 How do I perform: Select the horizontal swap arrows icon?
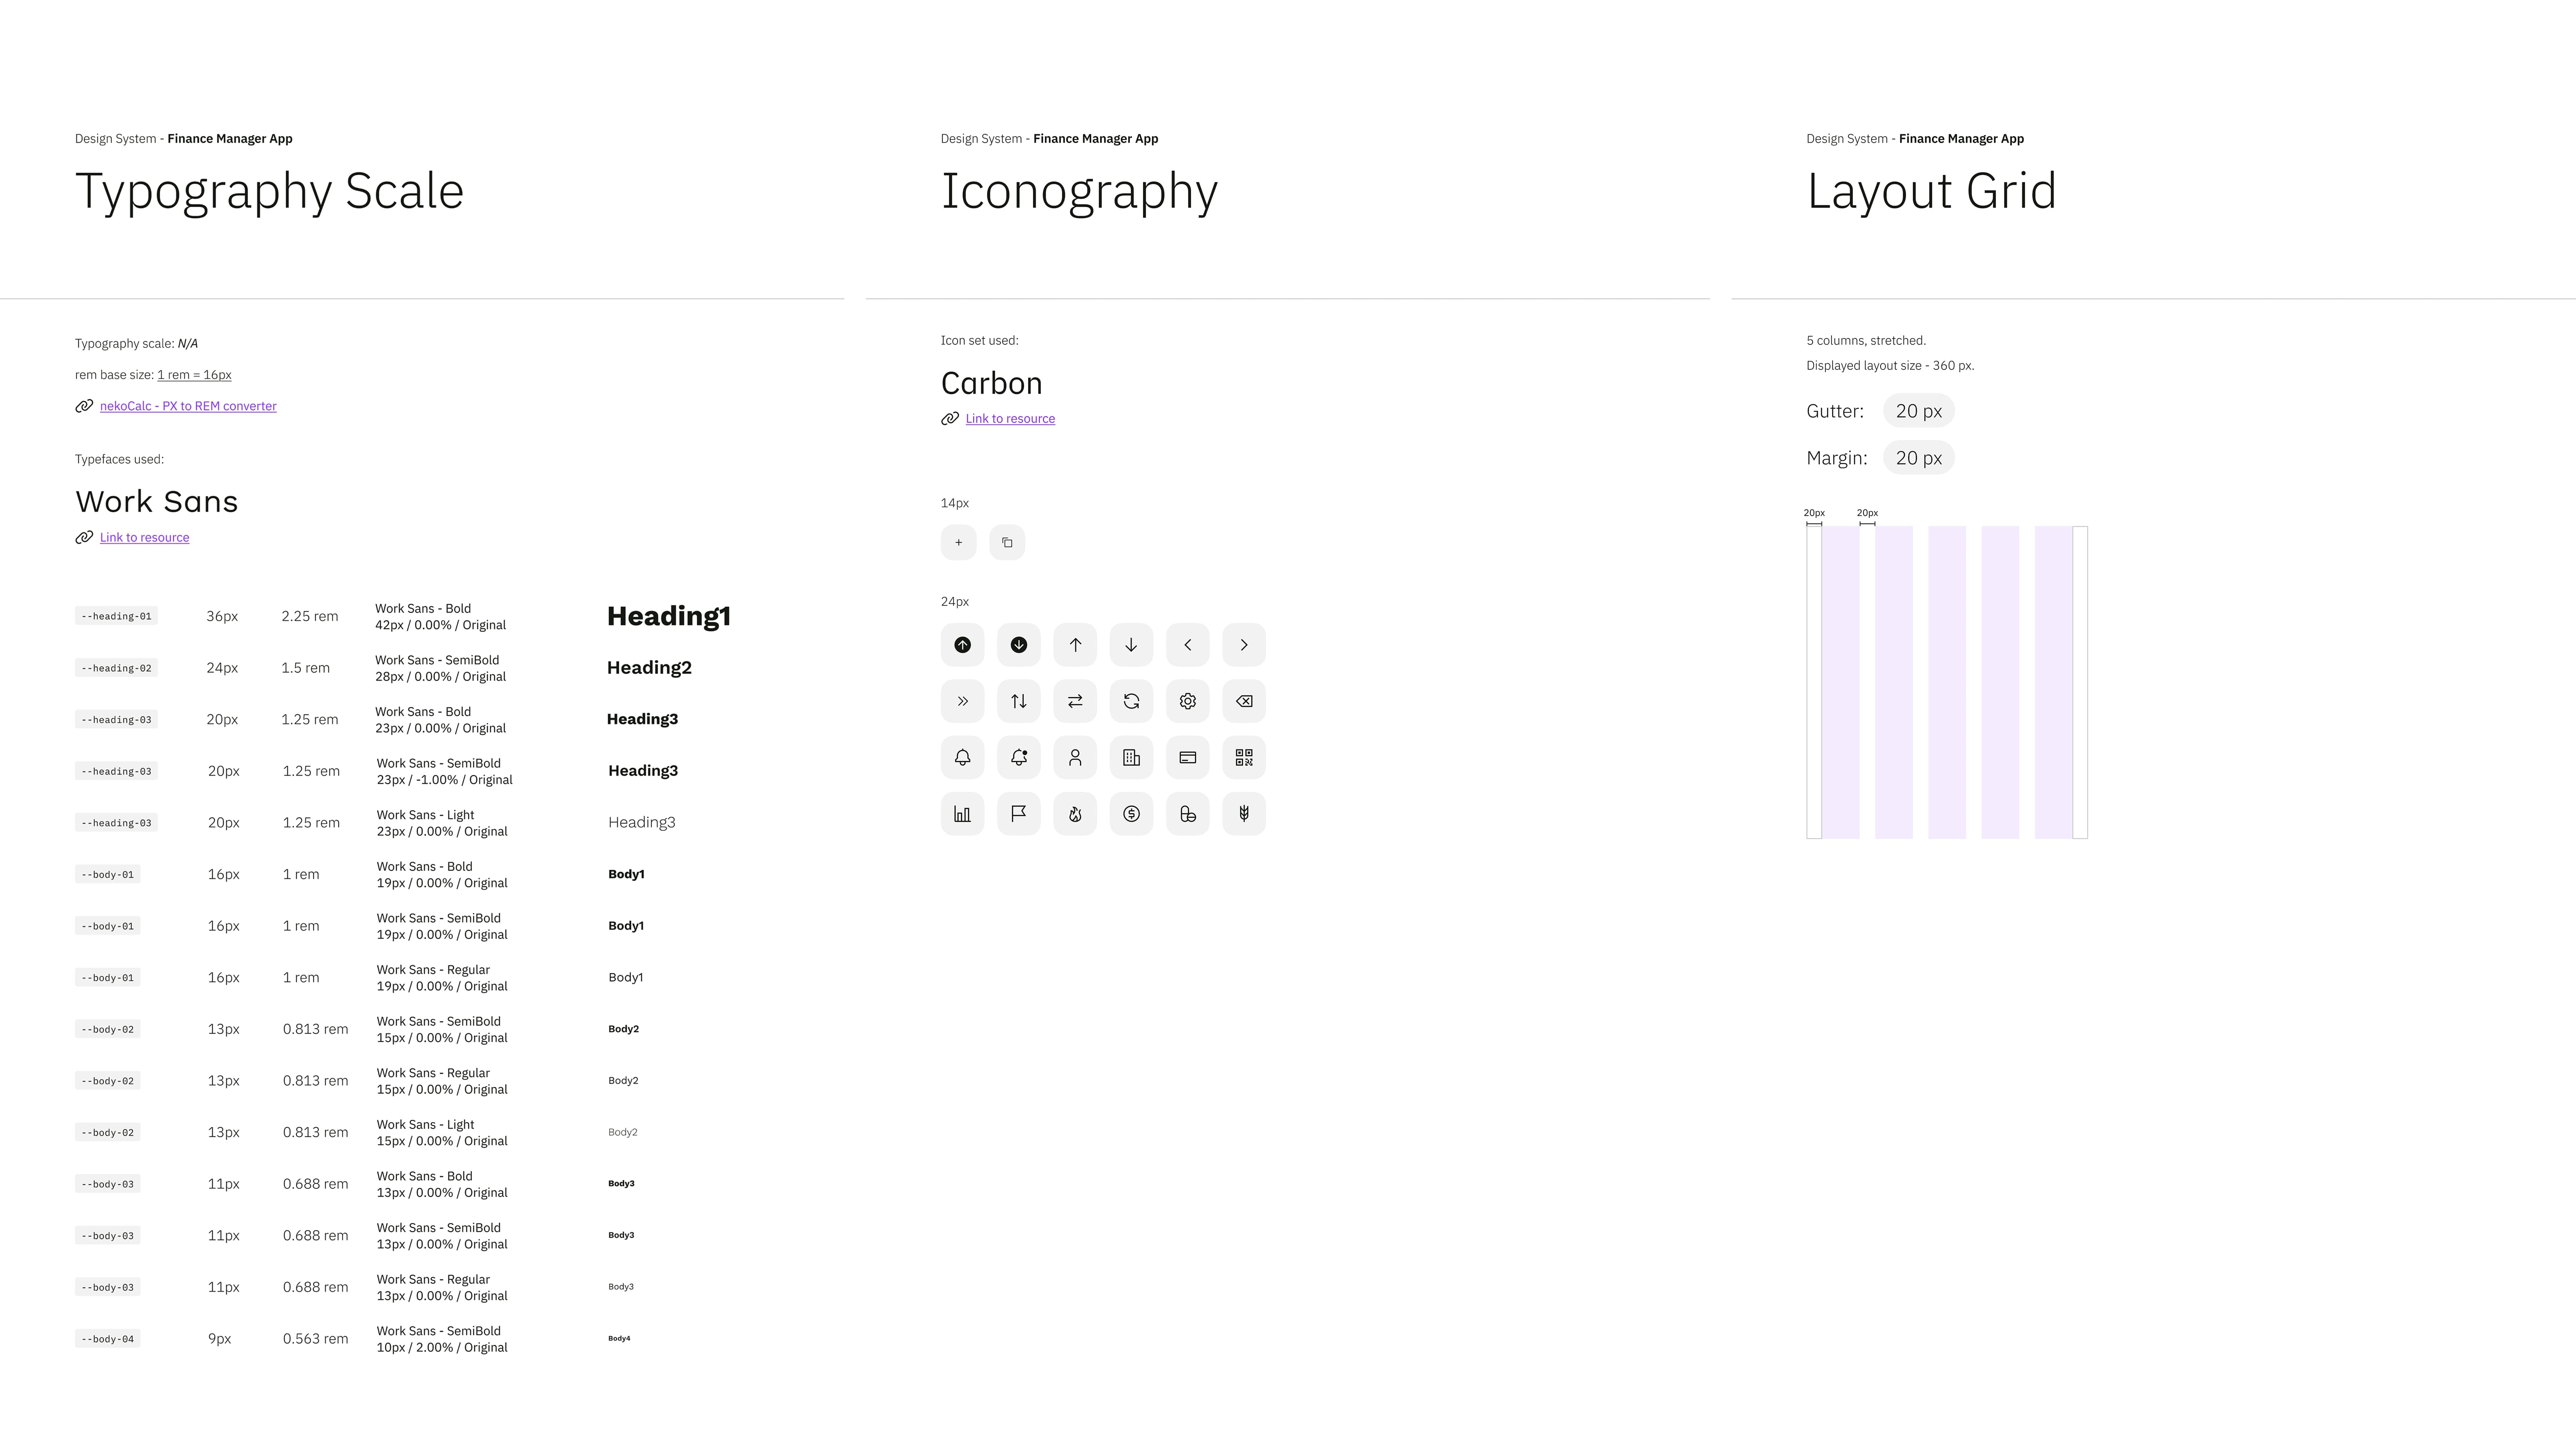1075,701
